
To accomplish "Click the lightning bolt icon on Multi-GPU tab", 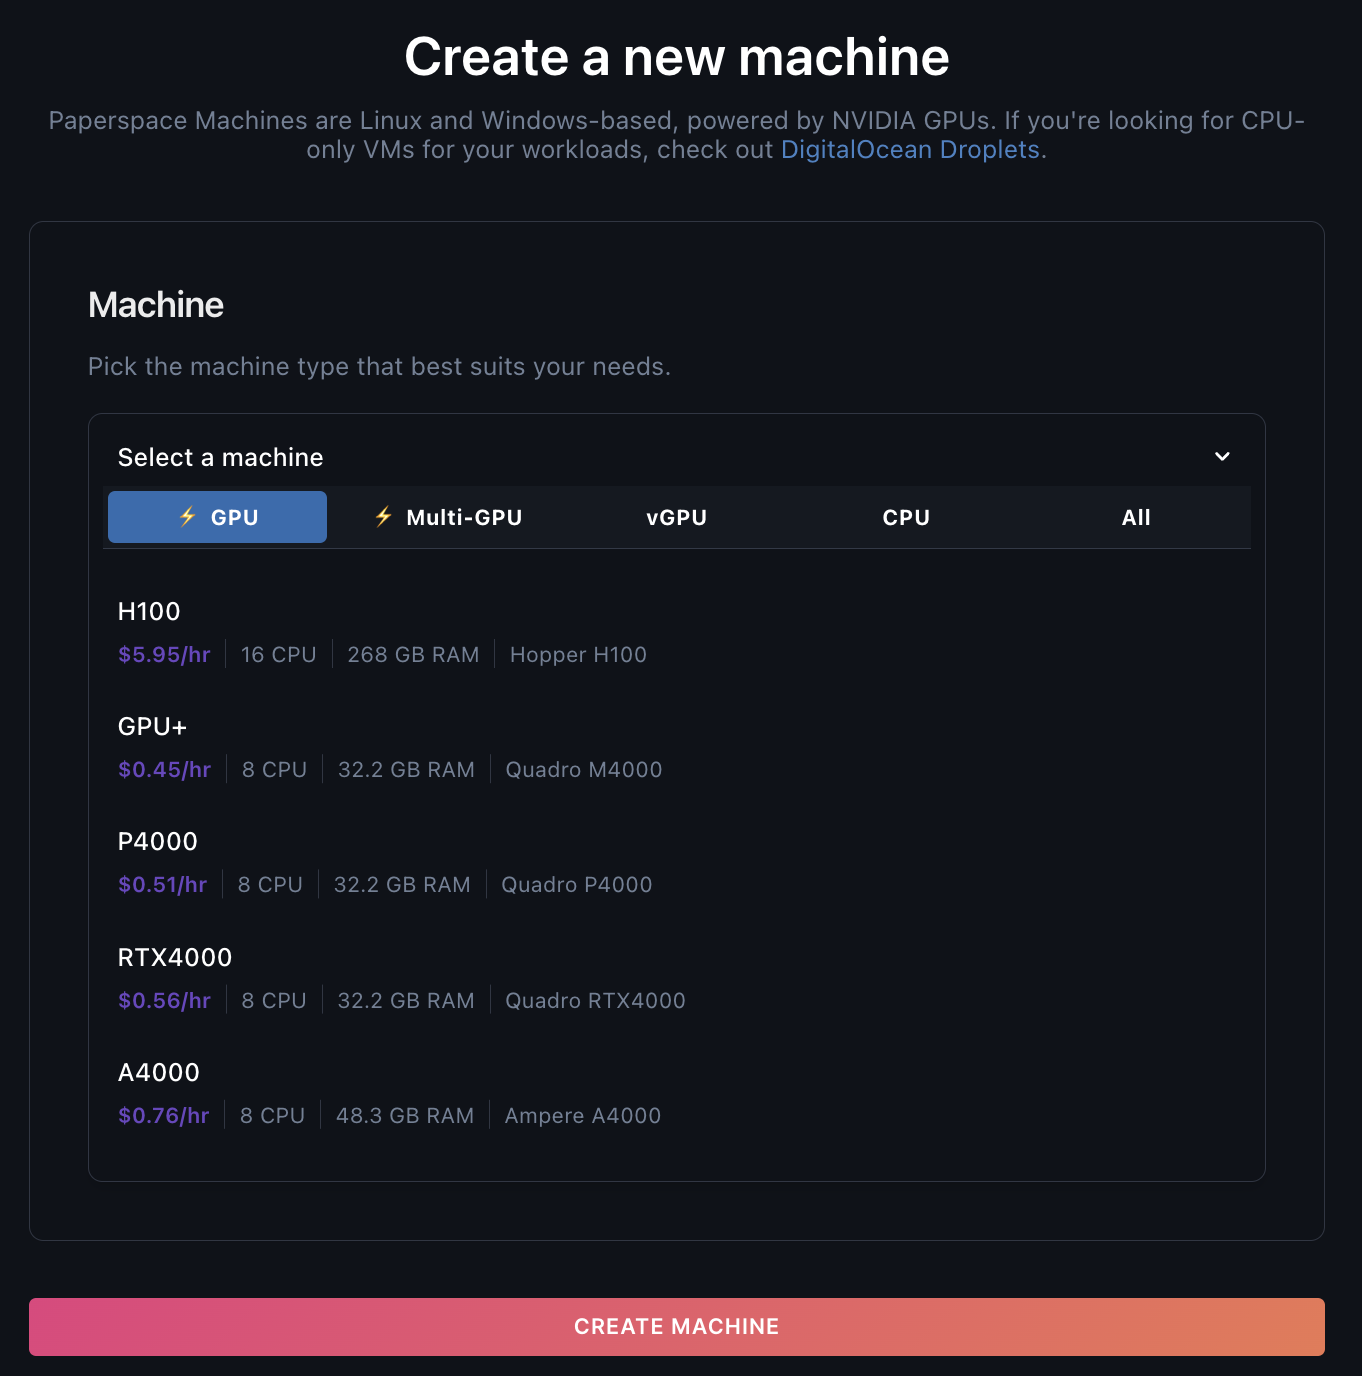I will [383, 517].
